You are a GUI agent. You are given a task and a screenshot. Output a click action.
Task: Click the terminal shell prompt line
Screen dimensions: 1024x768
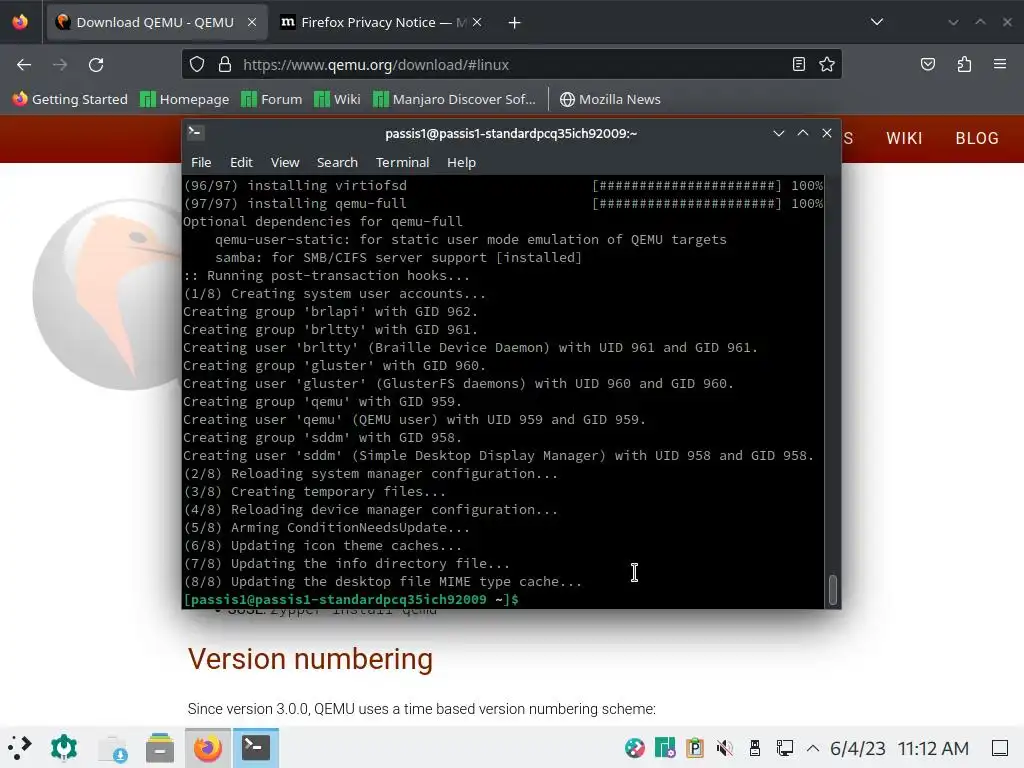click(x=351, y=599)
